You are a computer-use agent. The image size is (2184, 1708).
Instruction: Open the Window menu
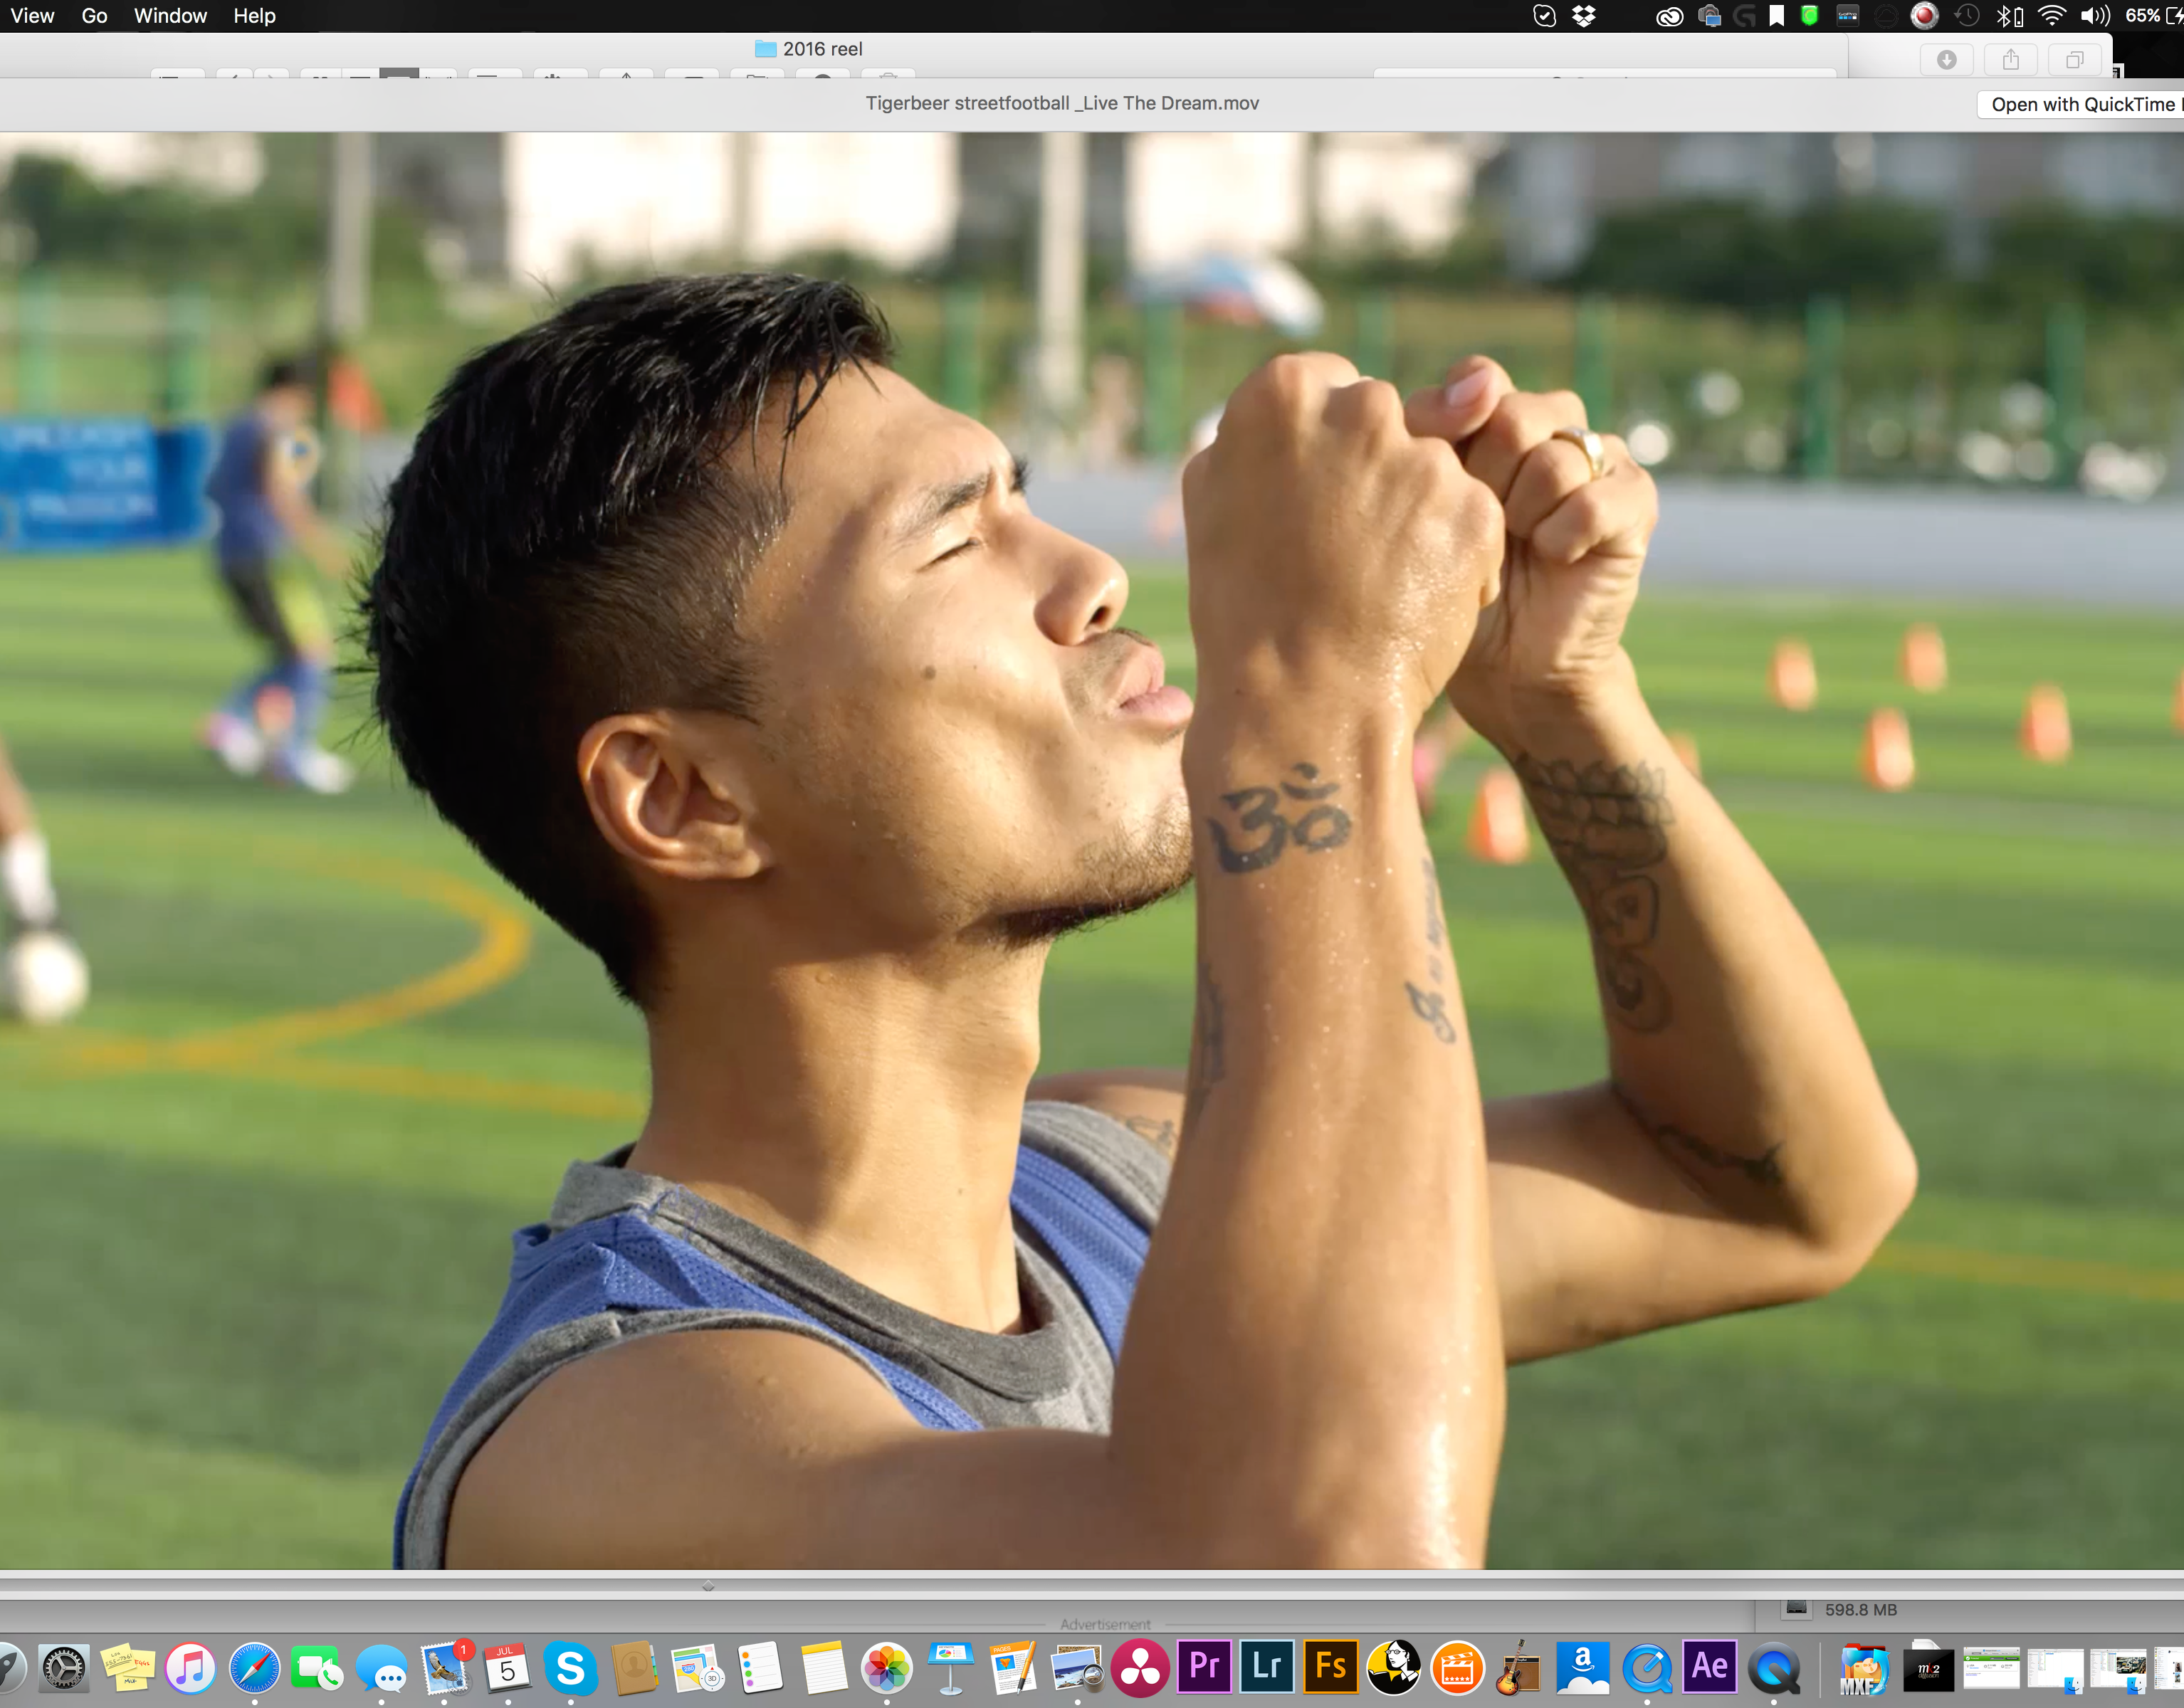(x=170, y=16)
